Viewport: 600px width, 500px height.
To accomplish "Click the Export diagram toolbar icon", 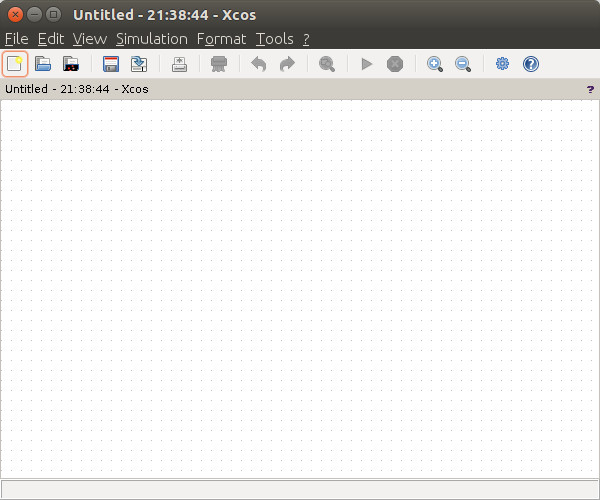I will click(x=179, y=64).
